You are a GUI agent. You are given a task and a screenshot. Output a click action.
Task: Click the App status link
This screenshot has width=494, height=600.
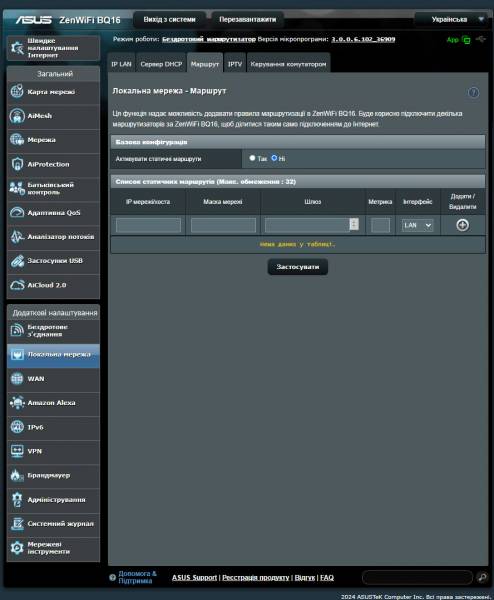pyautogui.click(x=453, y=40)
